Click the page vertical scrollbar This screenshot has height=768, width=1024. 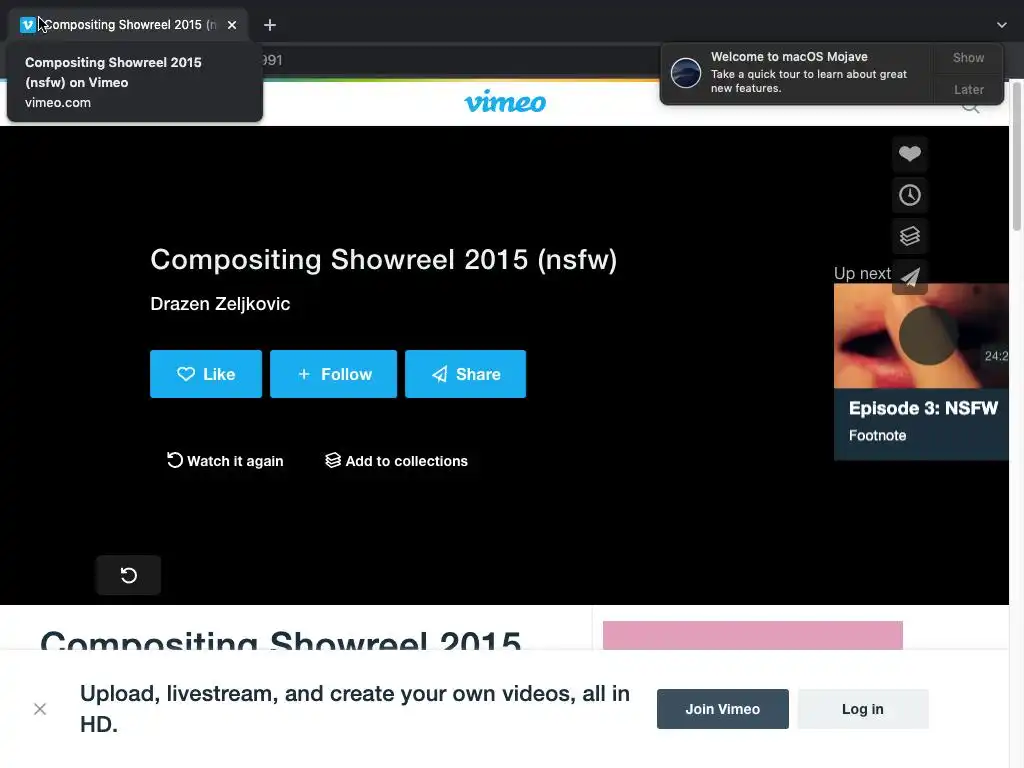1016,155
